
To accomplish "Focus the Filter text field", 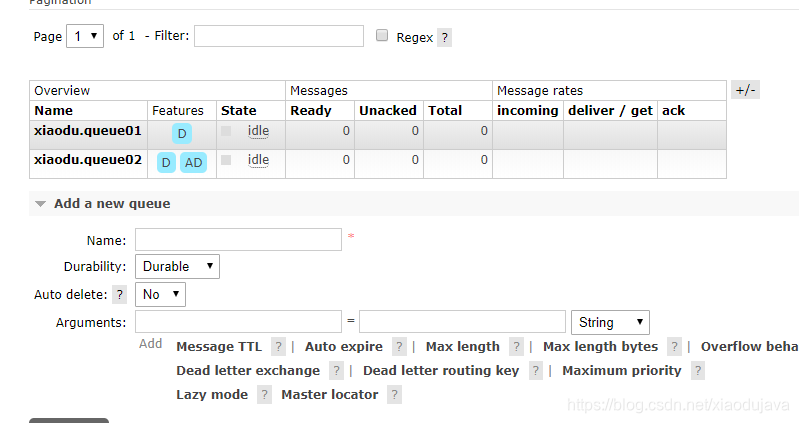I will coord(279,36).
